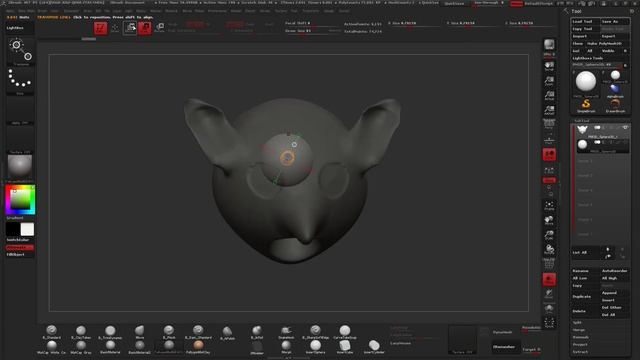The image size is (640, 360).
Task: Choose the B_ClayTubes brush
Action: tap(81, 332)
